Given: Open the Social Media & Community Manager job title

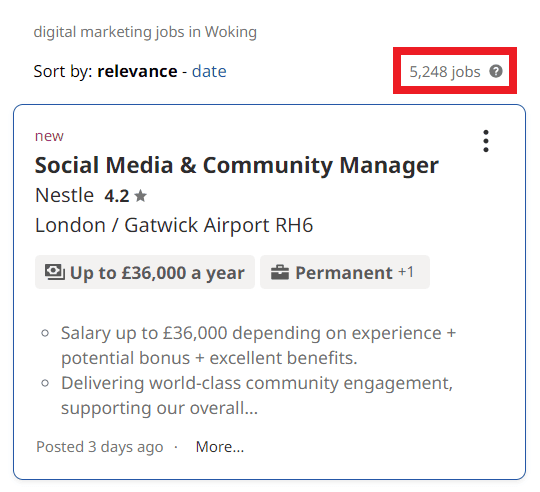Looking at the screenshot, I should click(x=237, y=165).
